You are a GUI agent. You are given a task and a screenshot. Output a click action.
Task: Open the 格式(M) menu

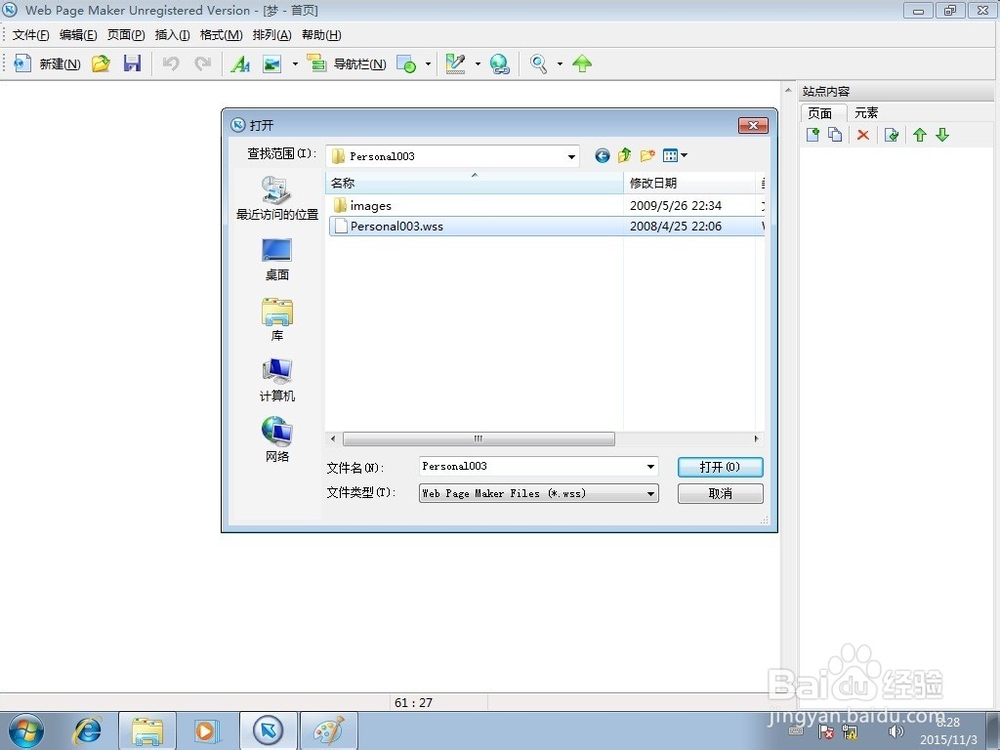tap(221, 34)
